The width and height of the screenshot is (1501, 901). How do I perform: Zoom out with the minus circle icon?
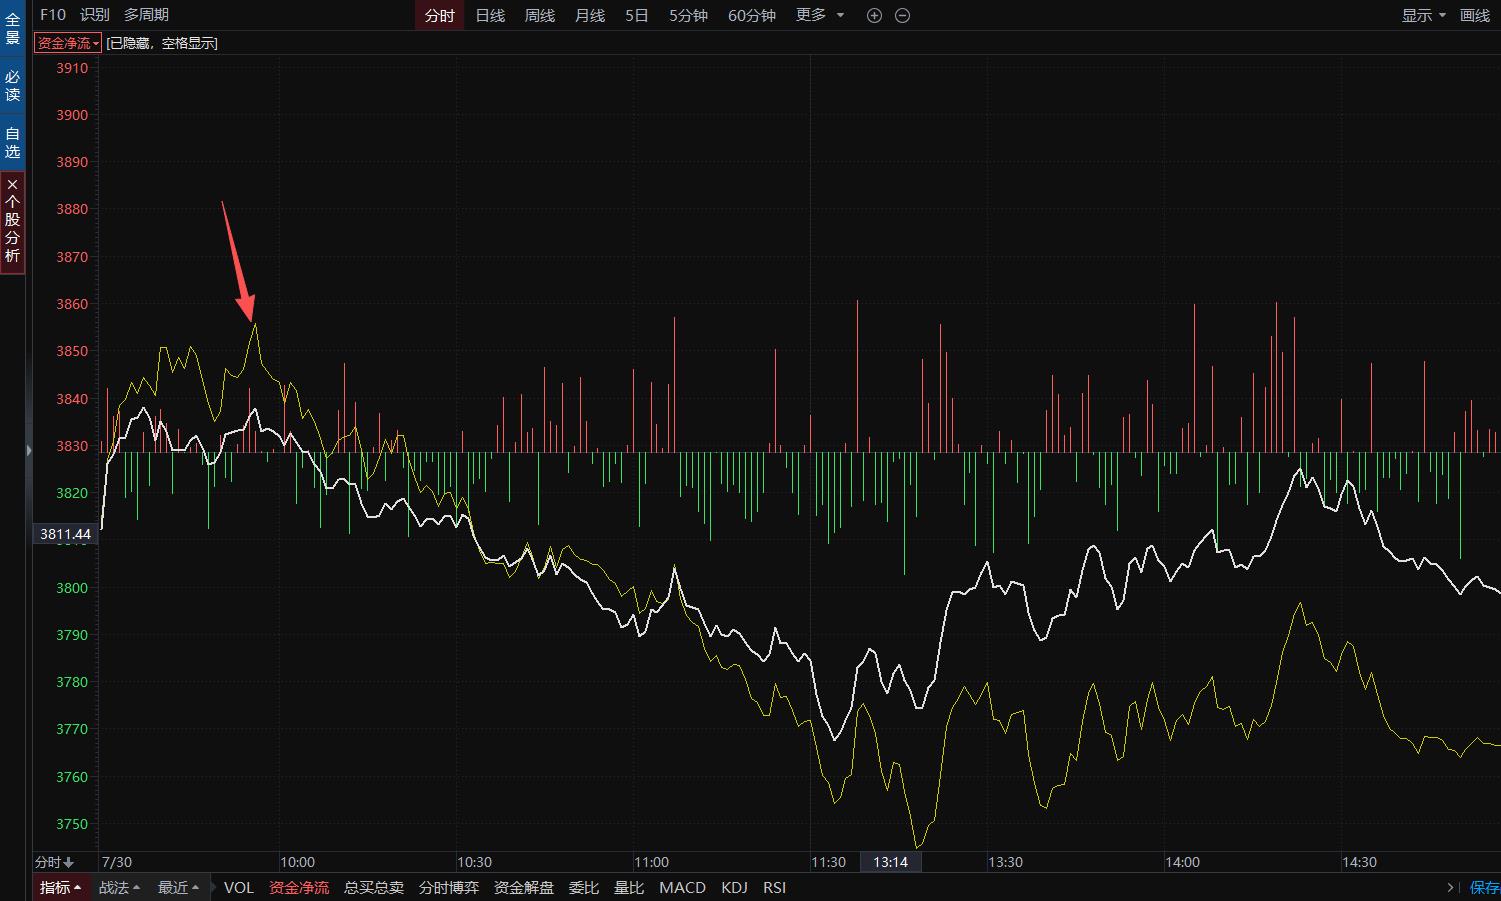coord(902,16)
